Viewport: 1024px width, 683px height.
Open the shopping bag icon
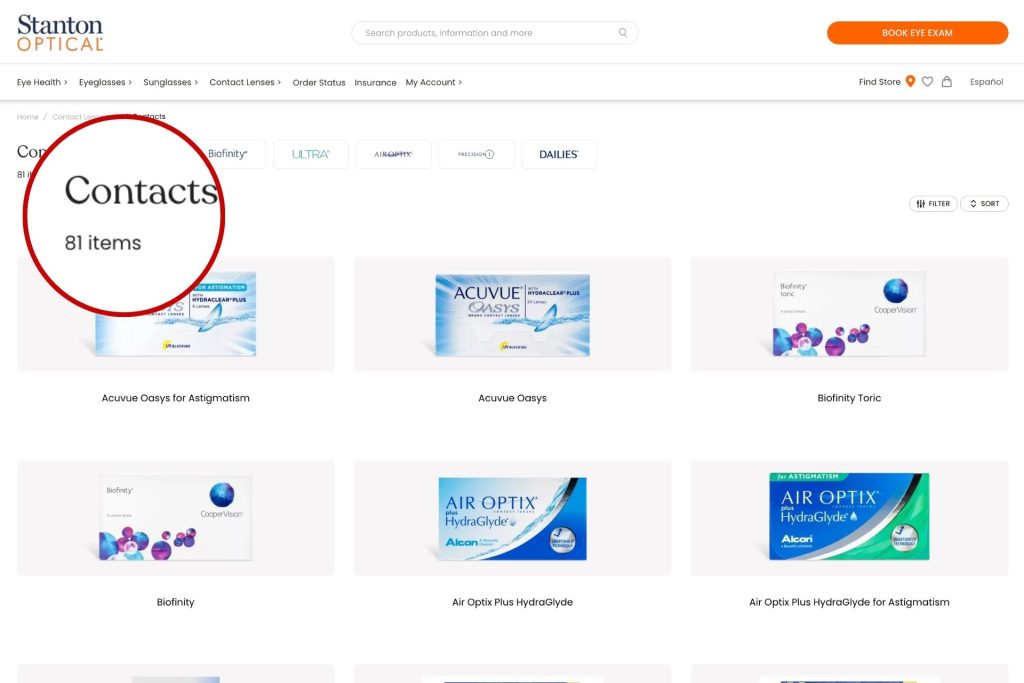tap(947, 82)
